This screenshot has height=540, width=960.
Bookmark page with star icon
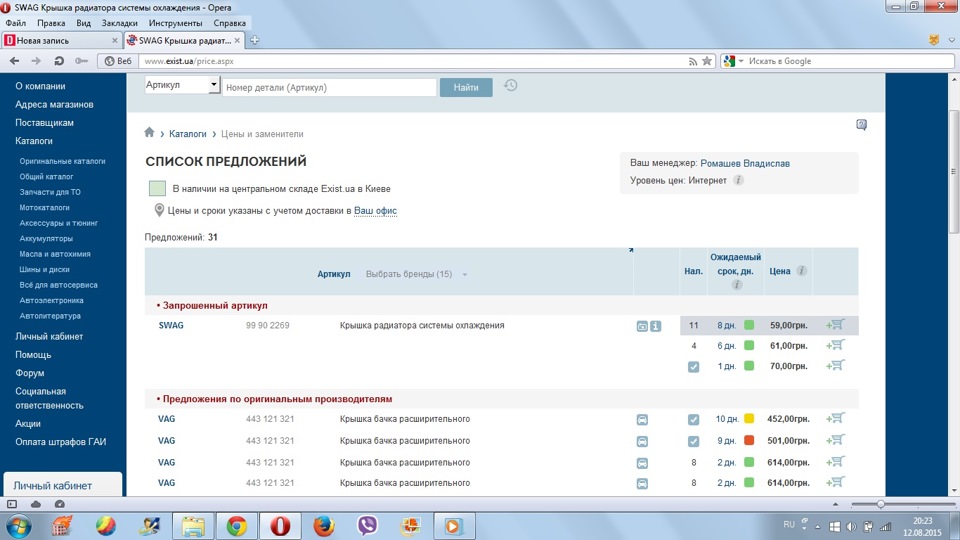pyautogui.click(x=707, y=61)
